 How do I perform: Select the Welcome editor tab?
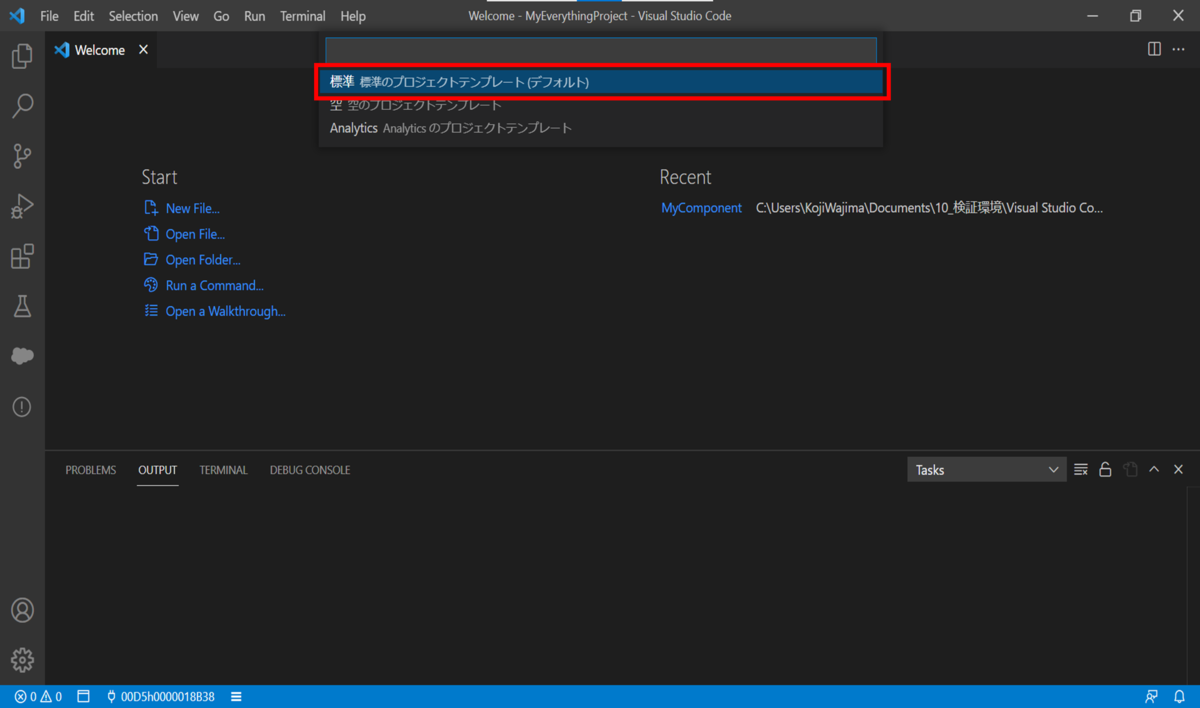click(x=101, y=49)
